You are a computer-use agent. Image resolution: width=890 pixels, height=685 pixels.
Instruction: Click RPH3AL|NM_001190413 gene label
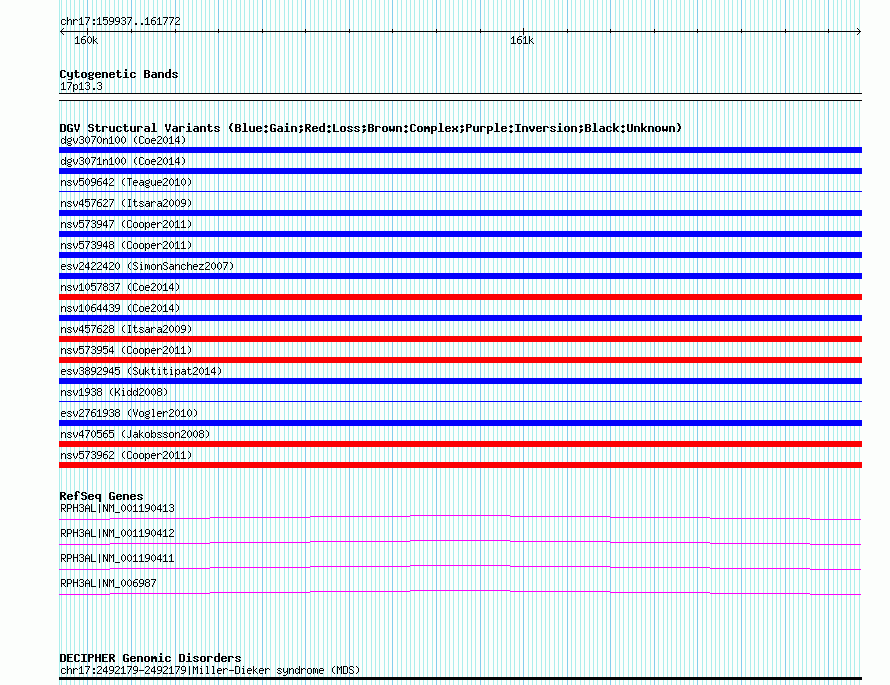click(x=117, y=508)
